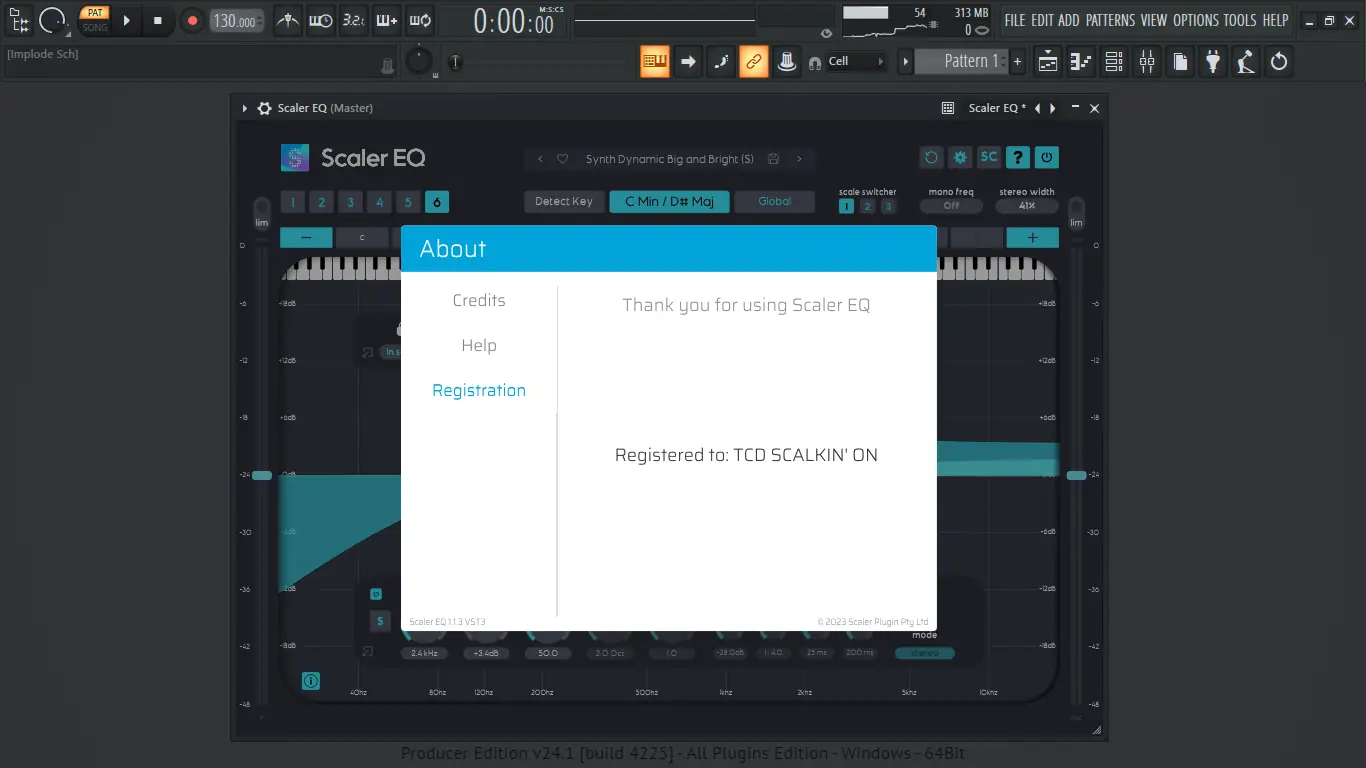Click the SC sidechain icon in Scaler EQ
This screenshot has width=1366, height=768.
tap(989, 157)
